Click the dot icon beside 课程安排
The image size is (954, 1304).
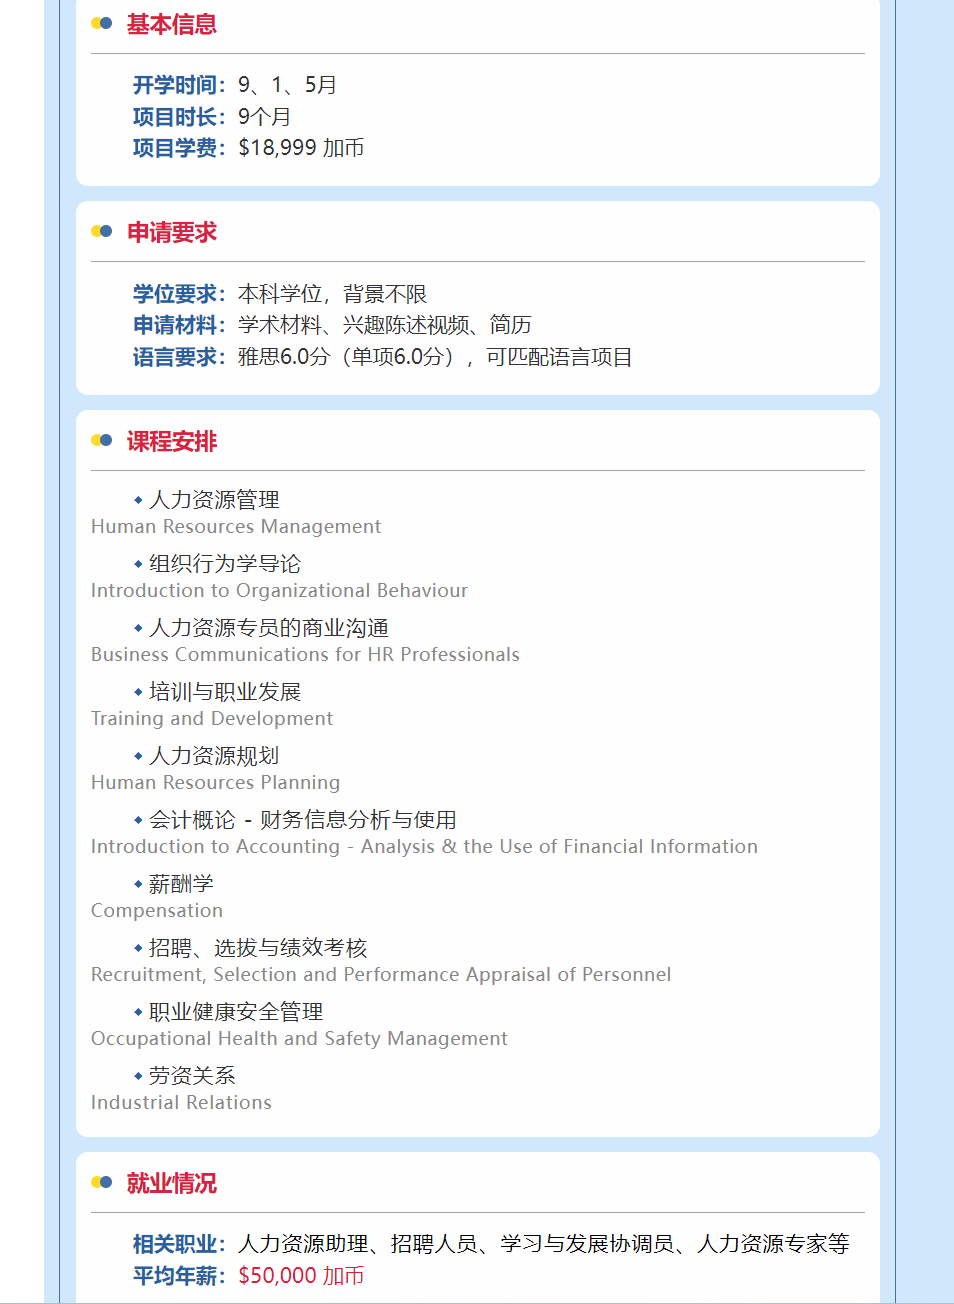coord(102,441)
